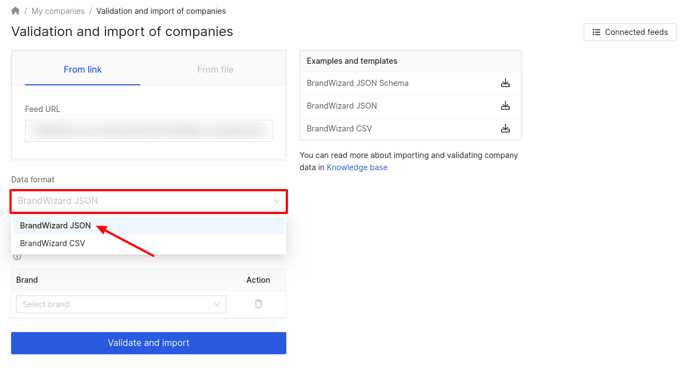Delete the brand row with trash icon
Viewport: 688px width, 372px height.
pyautogui.click(x=258, y=304)
